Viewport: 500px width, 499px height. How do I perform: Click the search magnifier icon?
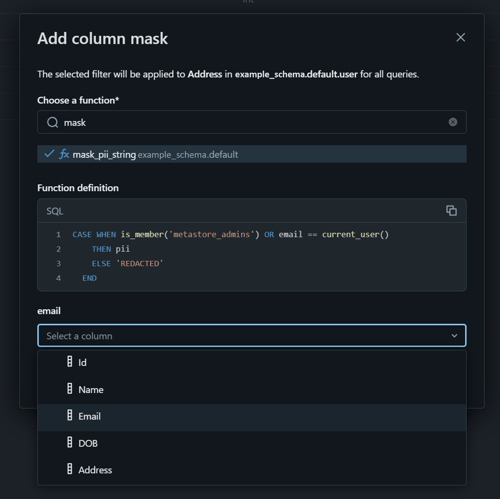point(52,122)
